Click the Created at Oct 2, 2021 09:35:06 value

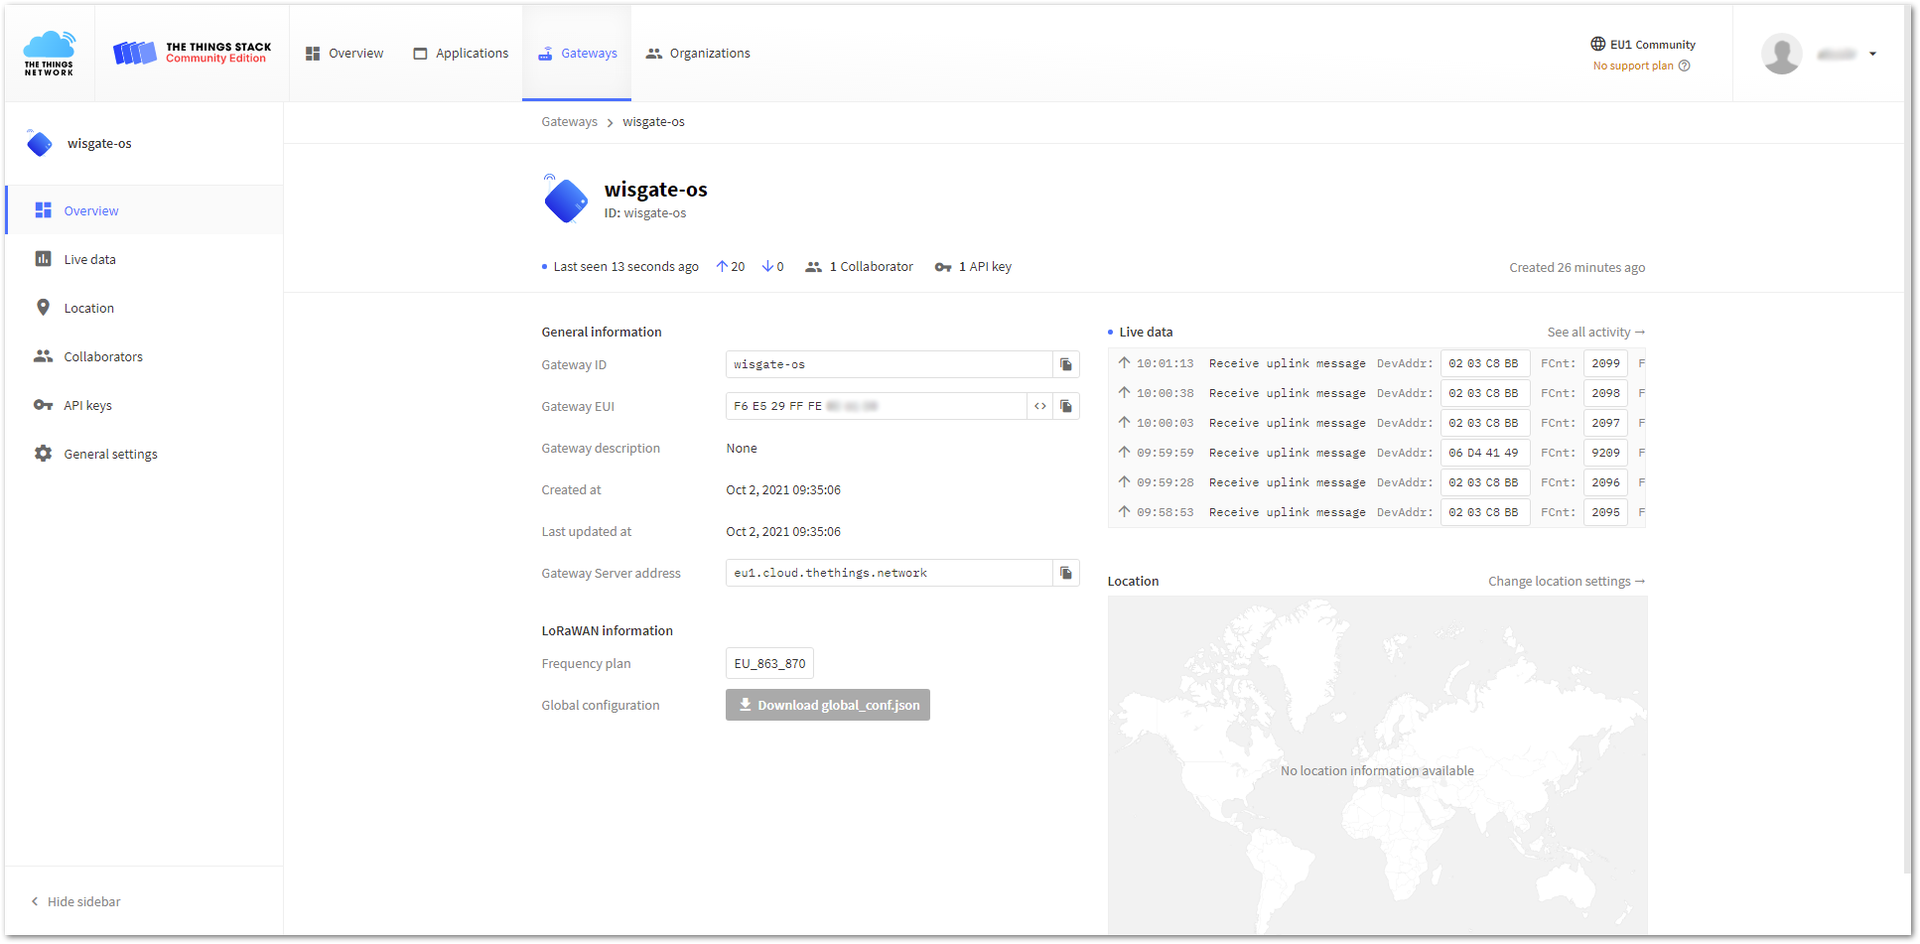pyautogui.click(x=783, y=490)
